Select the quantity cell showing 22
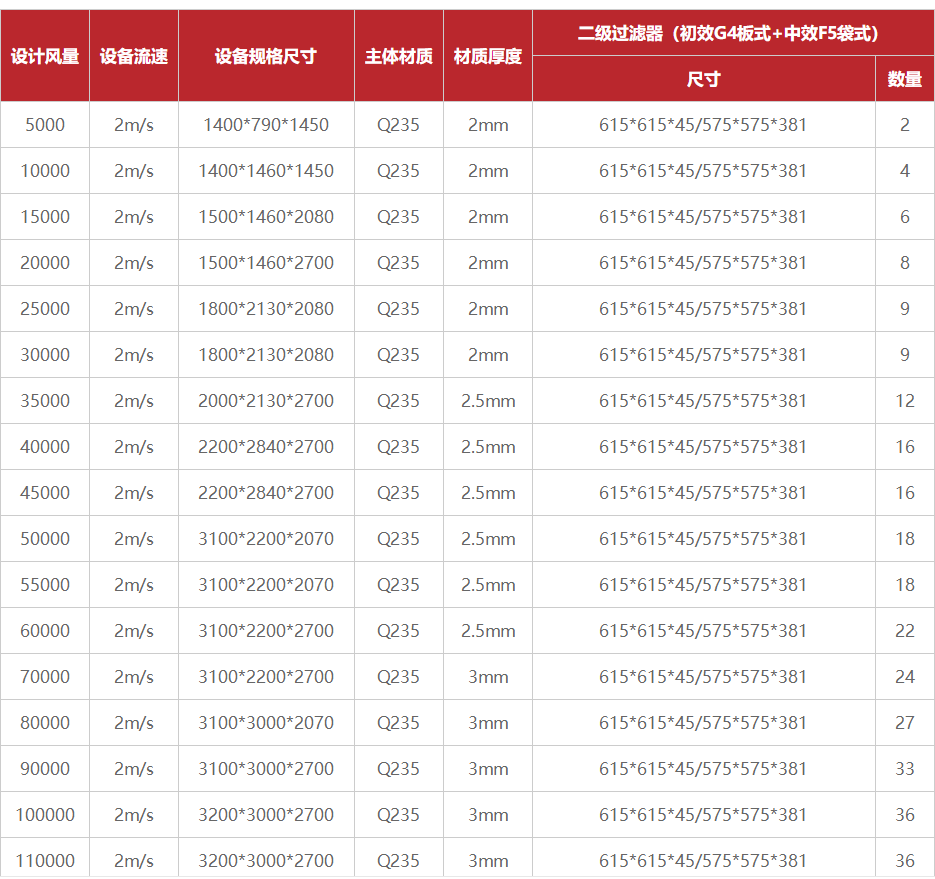The image size is (935, 879). pyautogui.click(x=904, y=631)
